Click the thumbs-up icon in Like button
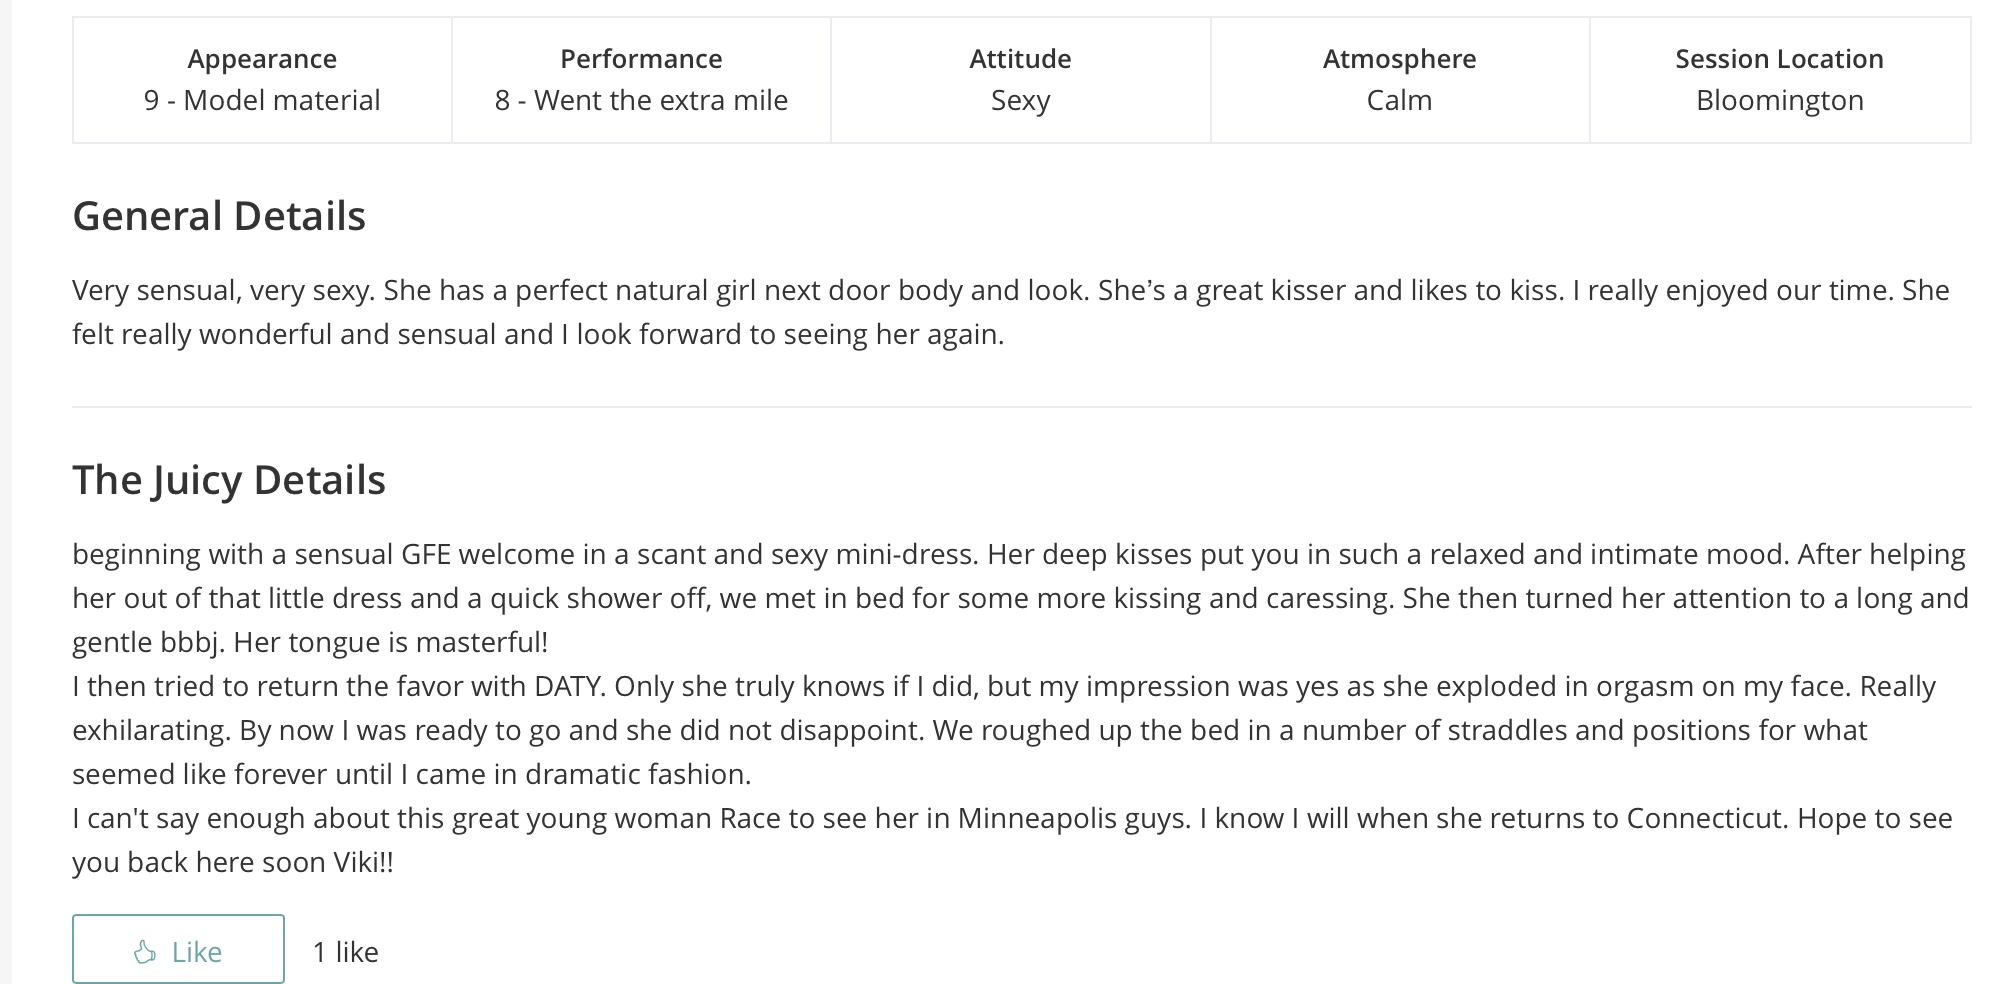The width and height of the screenshot is (2016, 984). (x=145, y=952)
